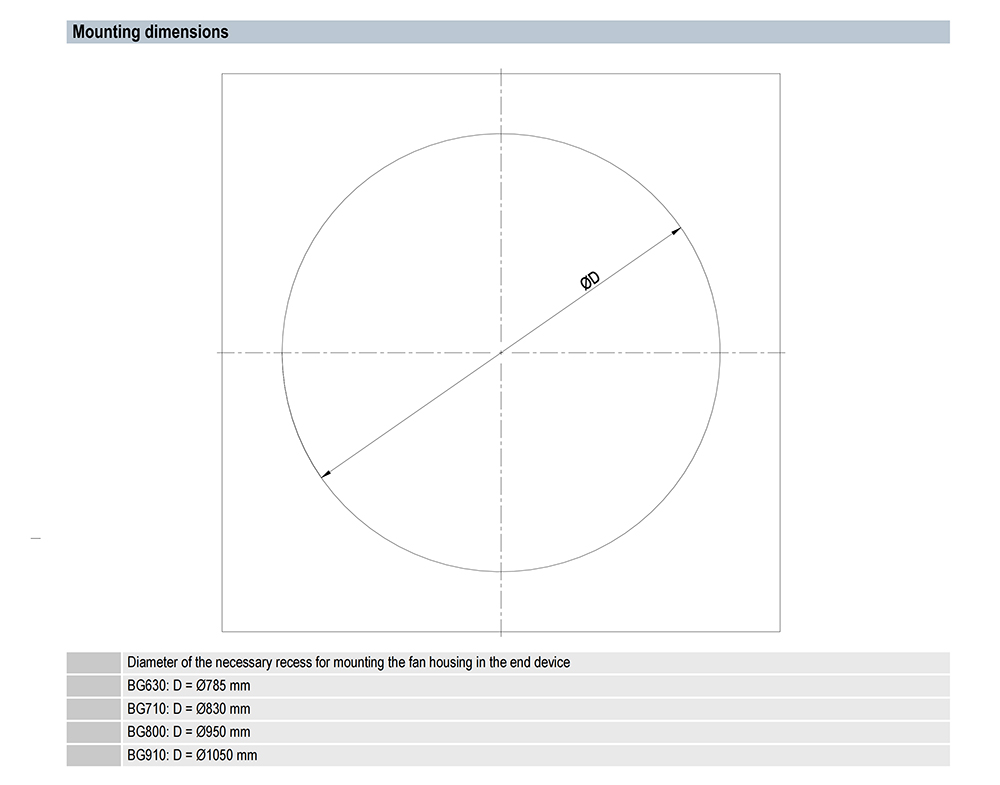Click the circle's center point at the crosshair

pyautogui.click(x=500, y=352)
